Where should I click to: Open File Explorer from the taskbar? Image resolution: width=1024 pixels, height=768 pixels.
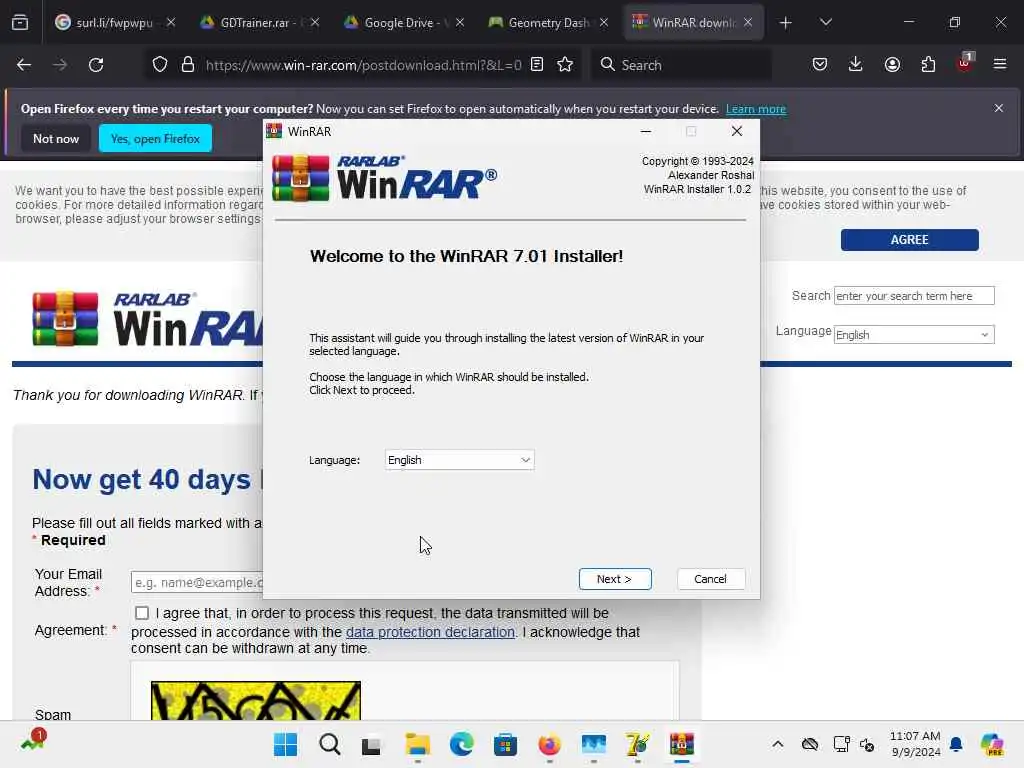417,744
